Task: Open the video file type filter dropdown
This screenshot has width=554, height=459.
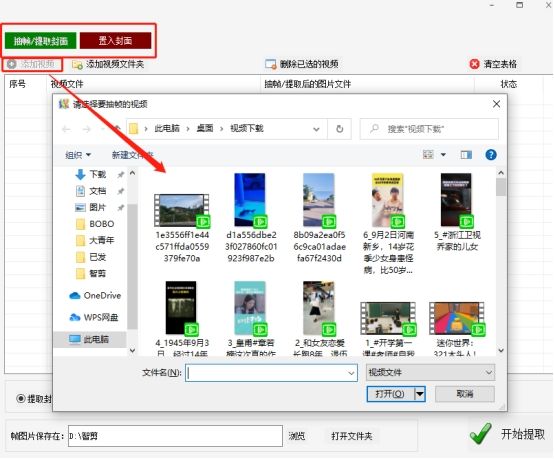Action: coord(430,372)
